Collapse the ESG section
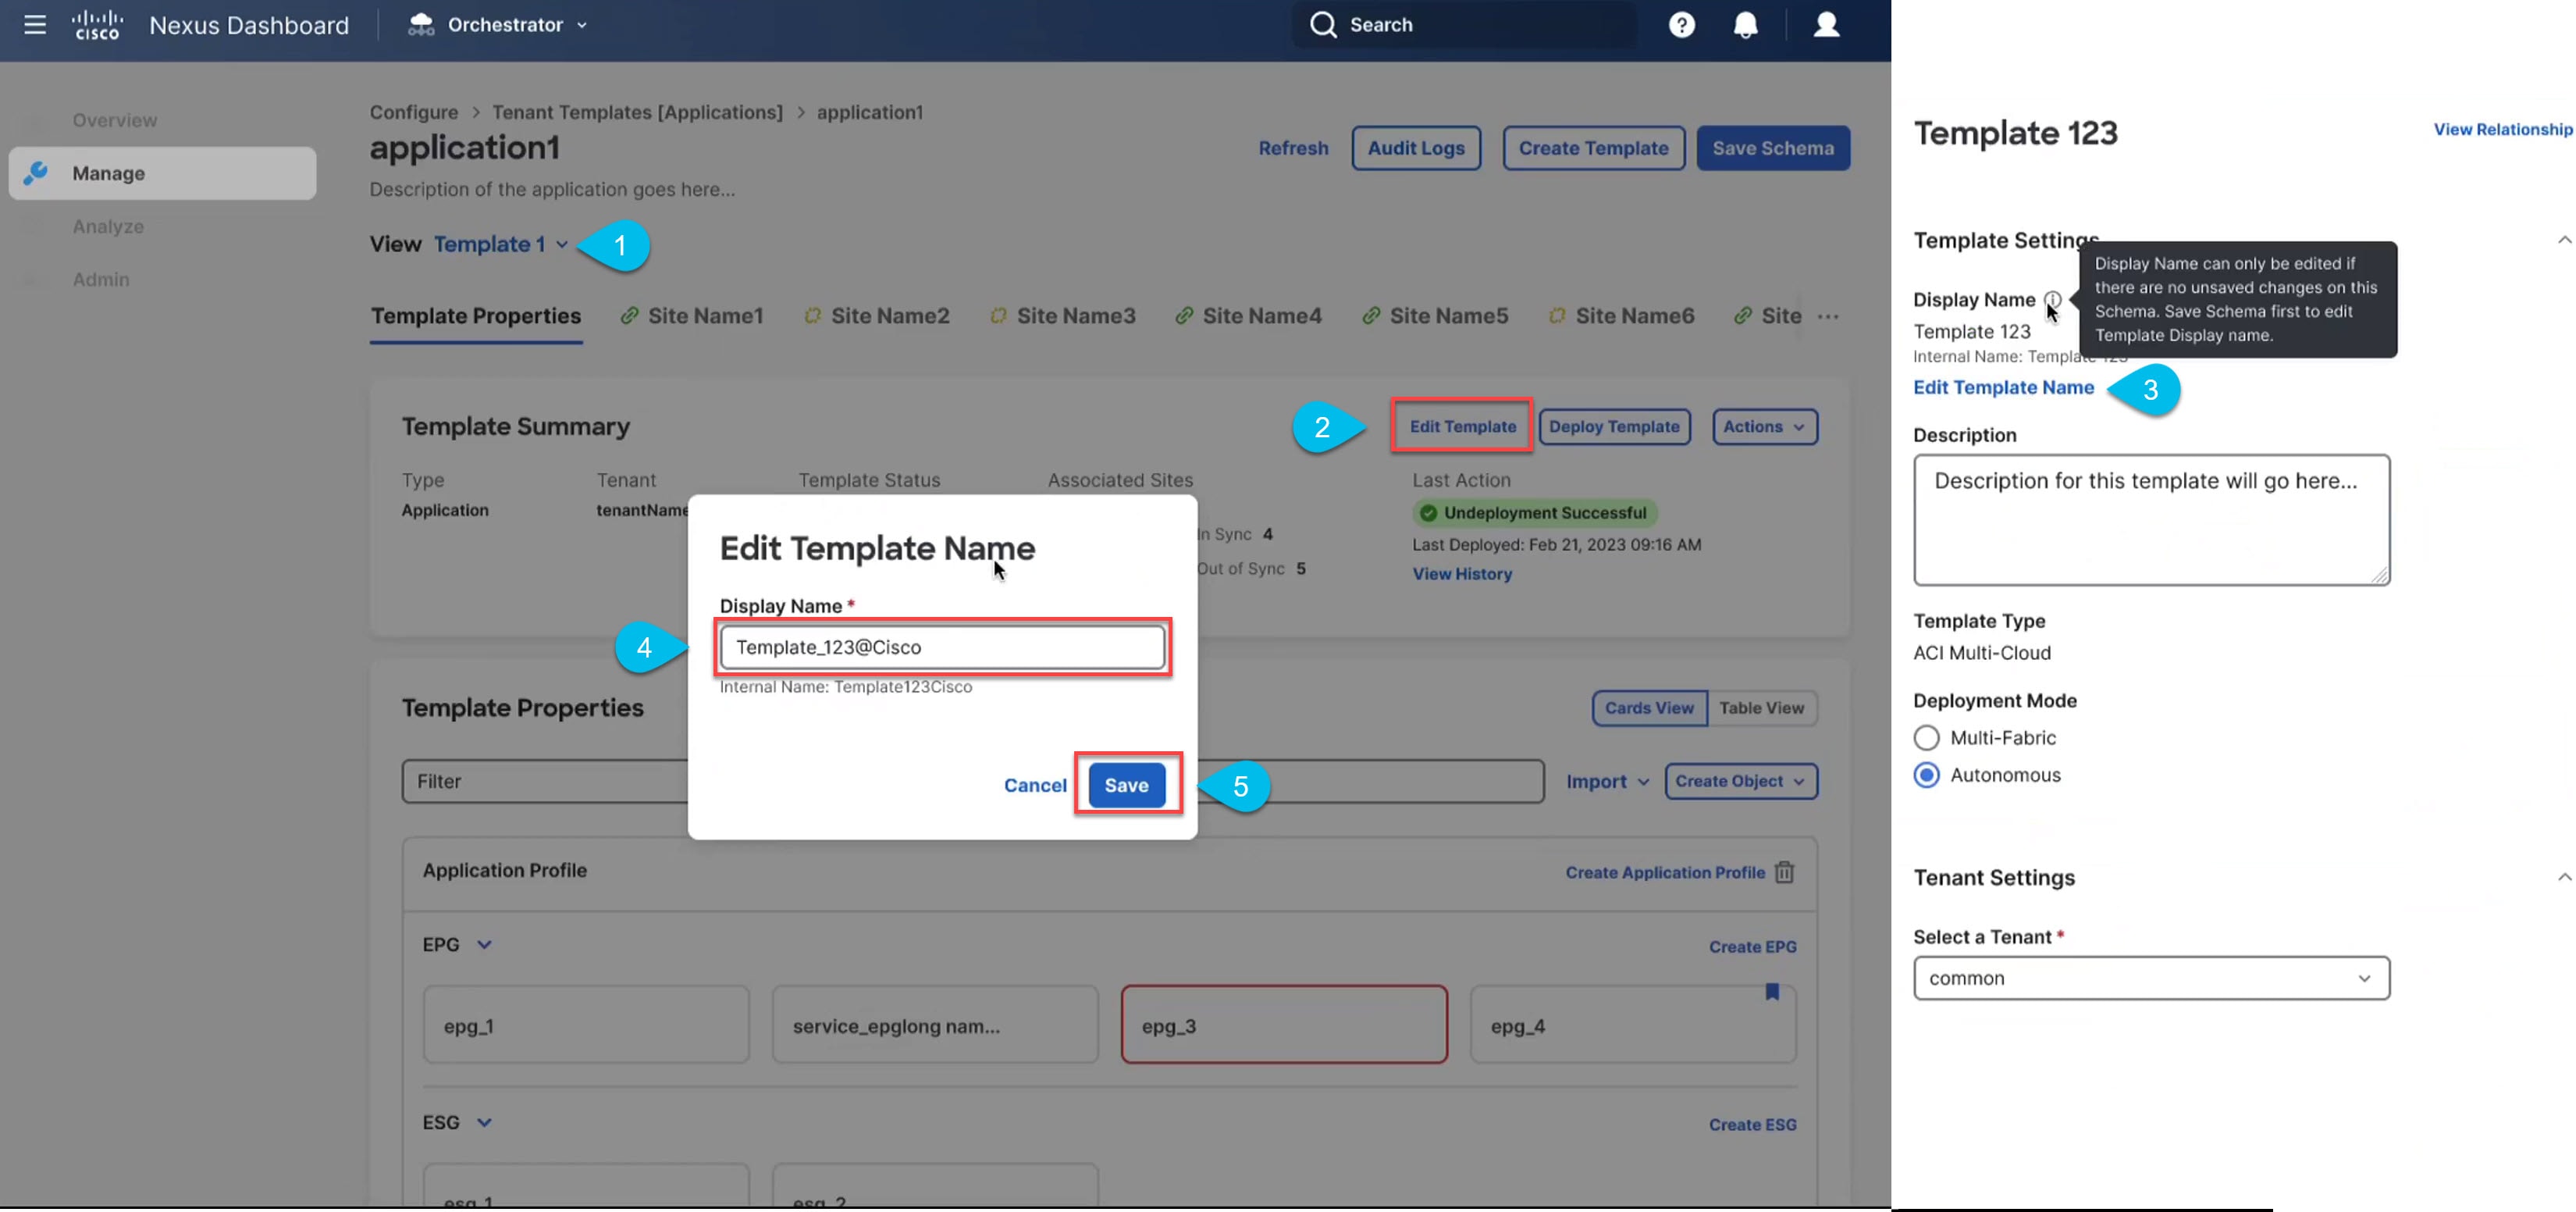The image size is (2576, 1212). (484, 1123)
